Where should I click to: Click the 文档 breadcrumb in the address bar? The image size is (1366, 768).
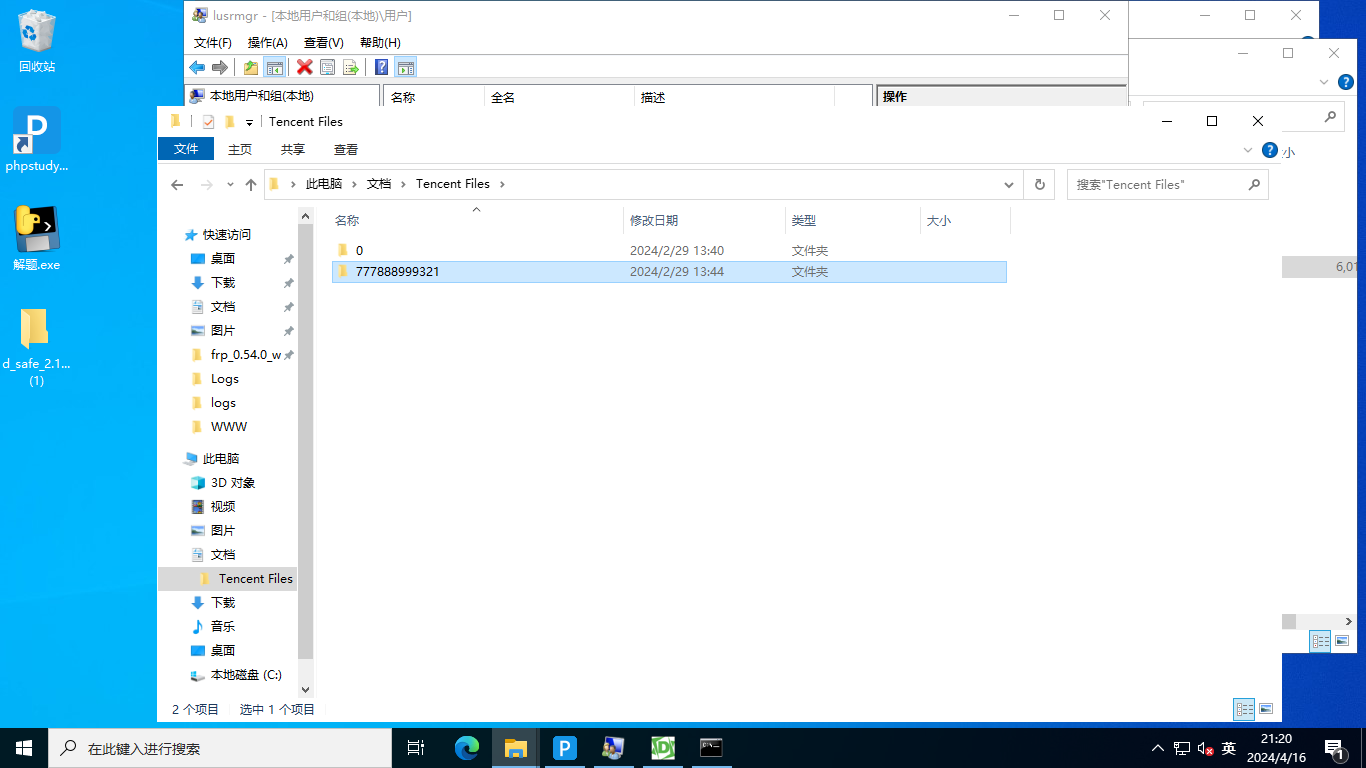coord(379,185)
